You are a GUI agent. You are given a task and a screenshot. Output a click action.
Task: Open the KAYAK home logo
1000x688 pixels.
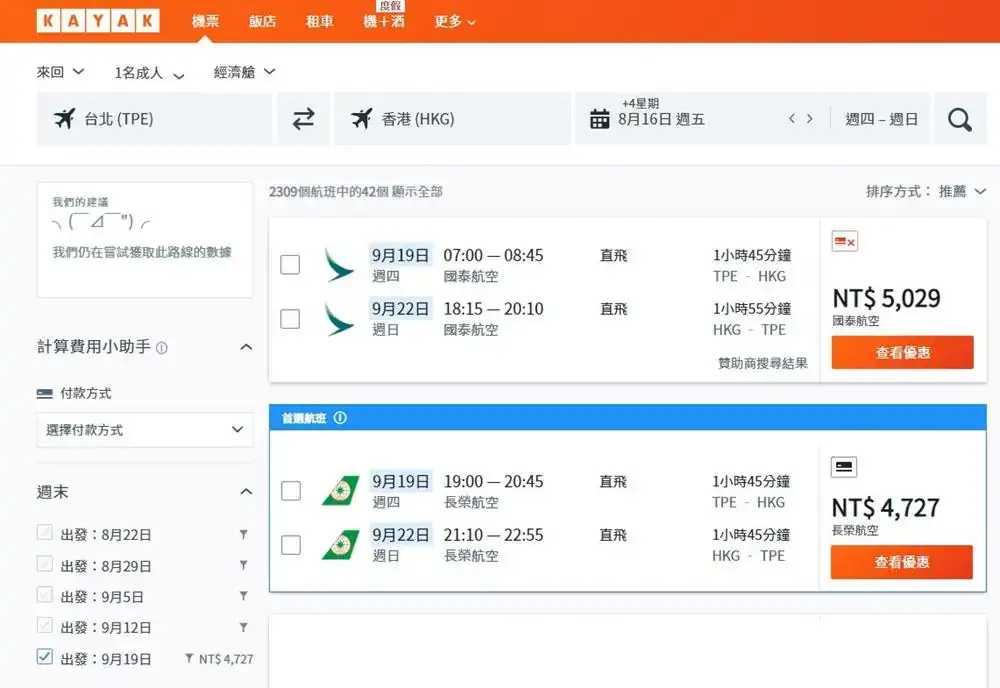[x=98, y=21]
